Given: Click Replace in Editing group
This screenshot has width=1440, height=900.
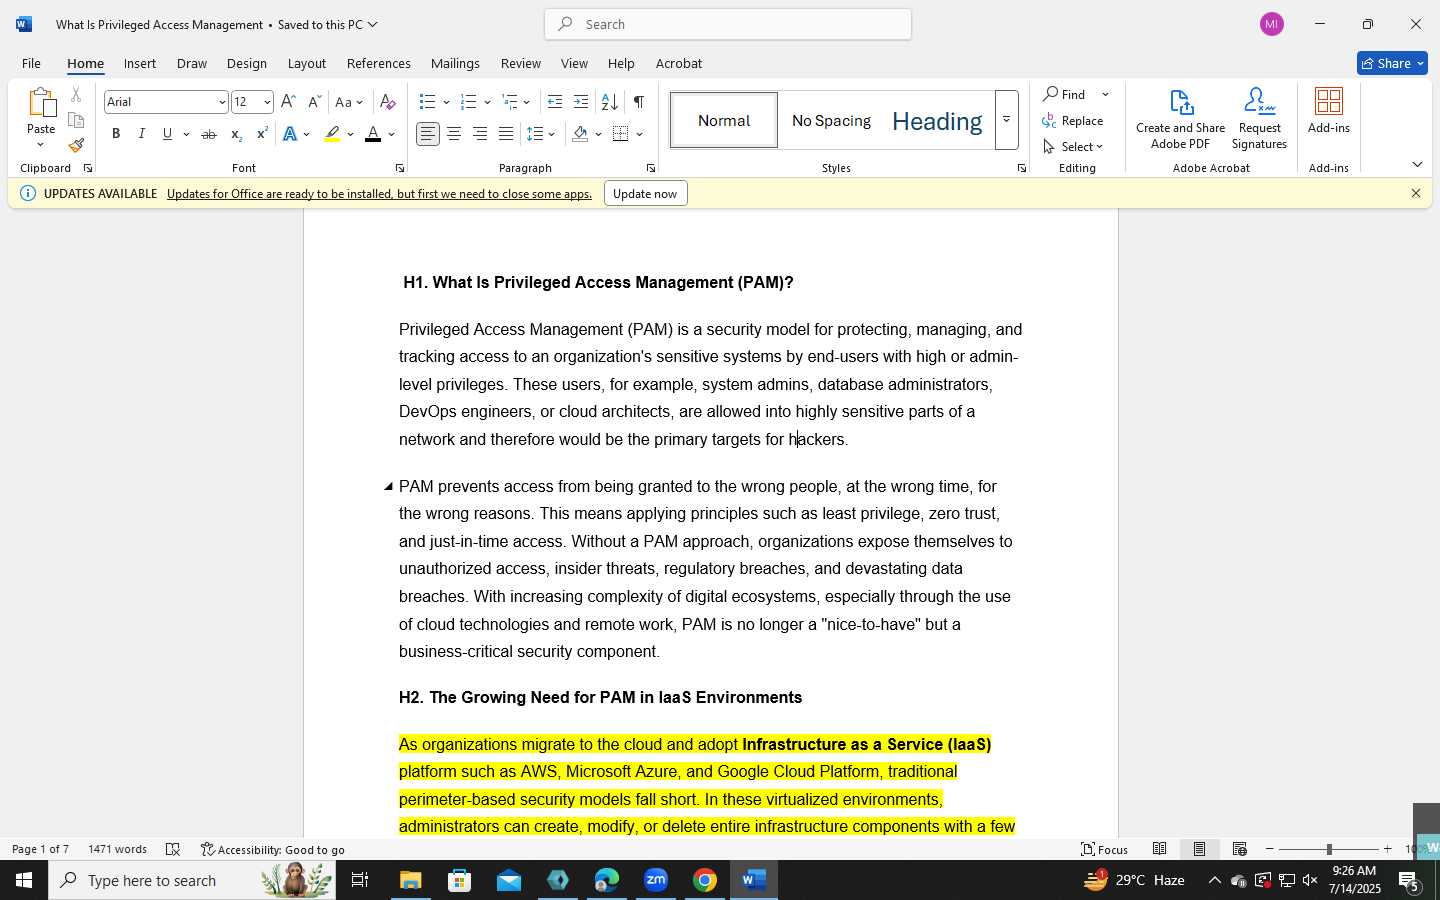Looking at the screenshot, I should (x=1073, y=120).
